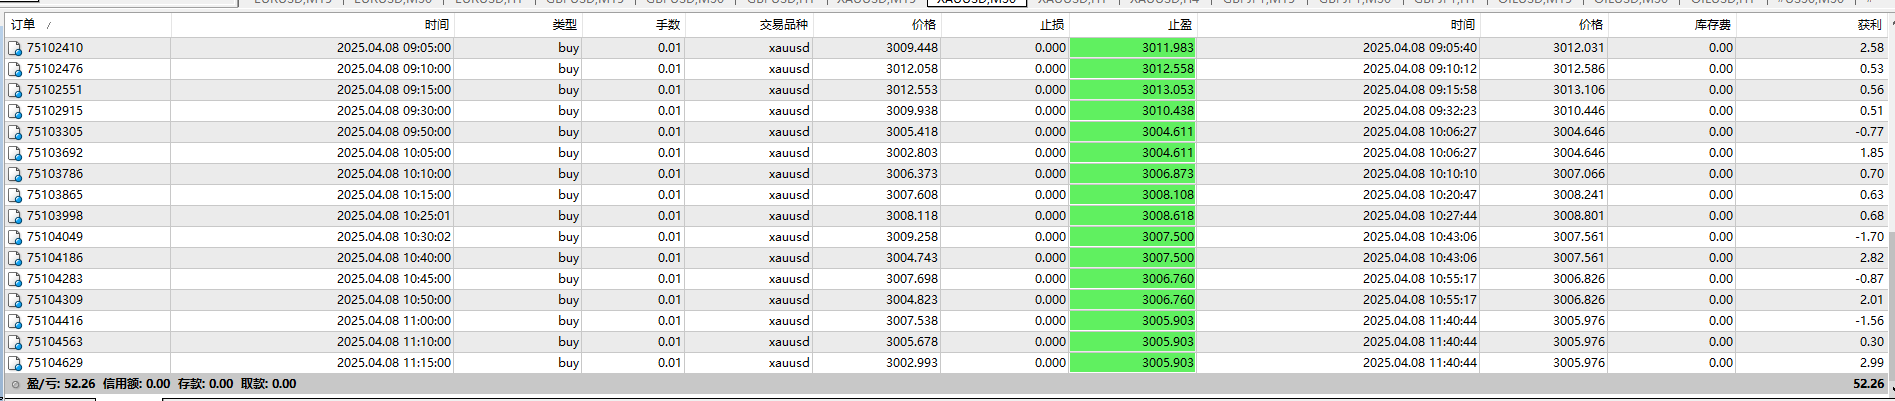The image size is (1895, 401).
Task: Click the order icon for ticket 75104049
Action: click(15, 237)
